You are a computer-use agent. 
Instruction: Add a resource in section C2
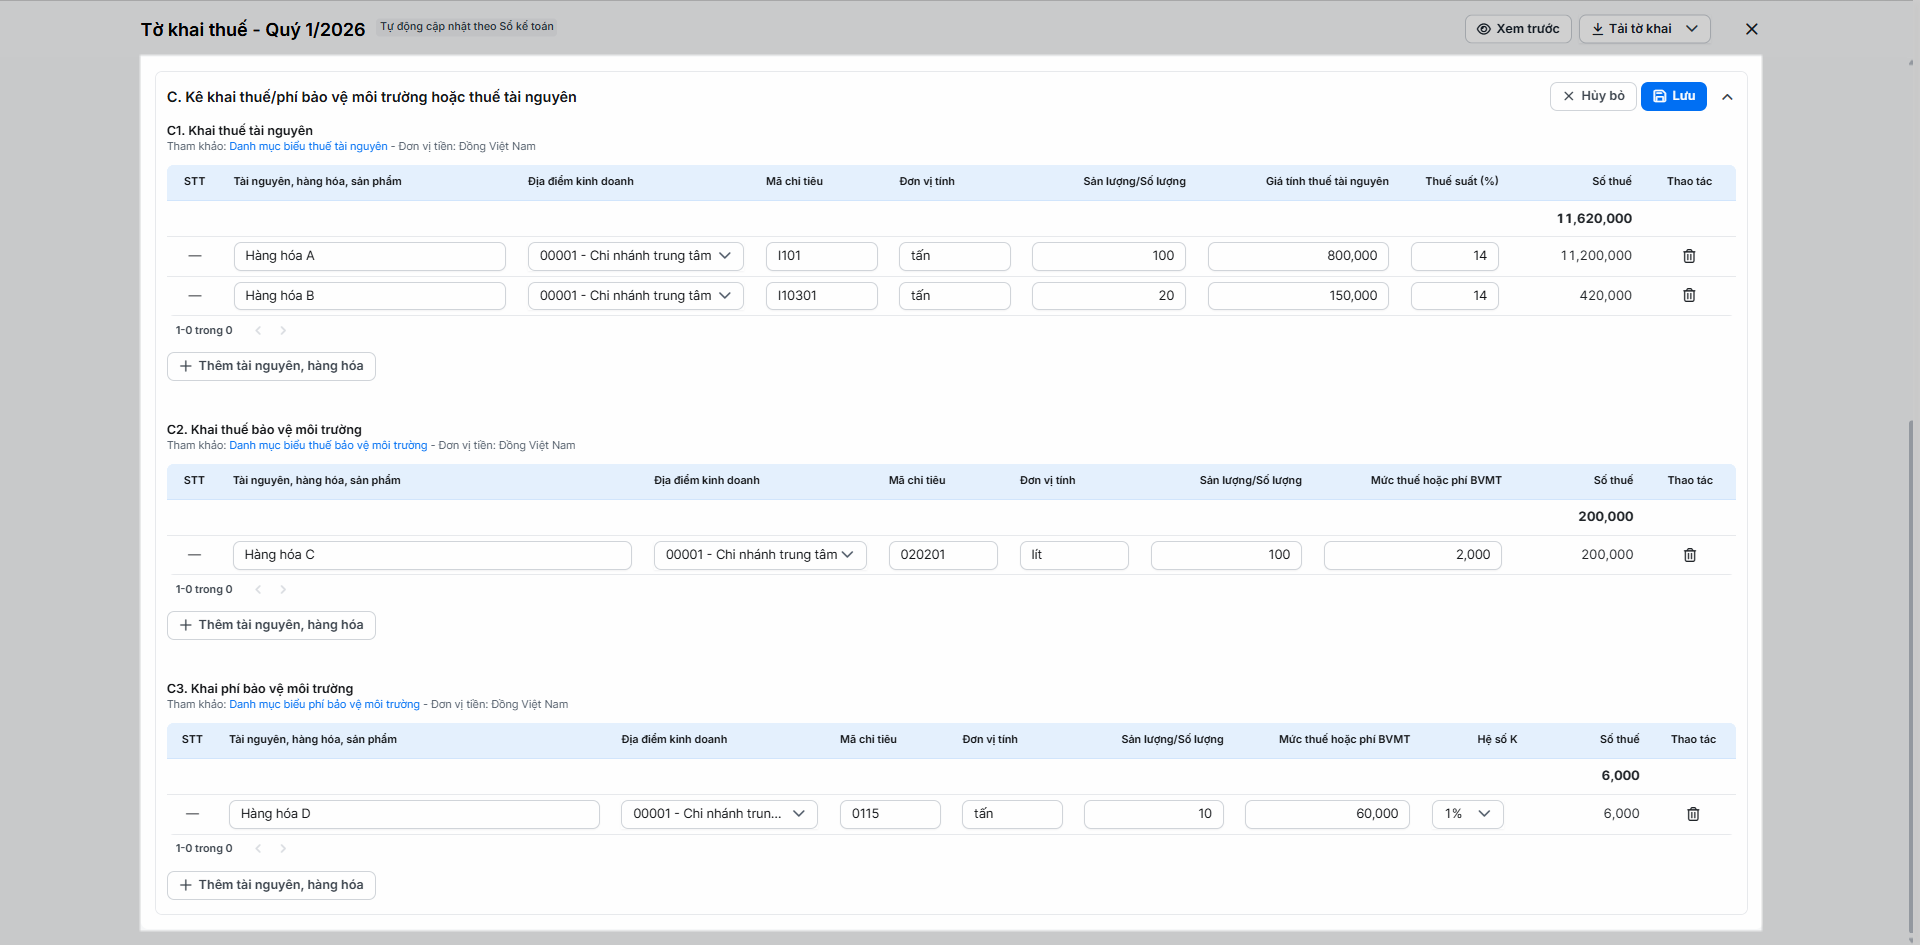[x=271, y=625]
